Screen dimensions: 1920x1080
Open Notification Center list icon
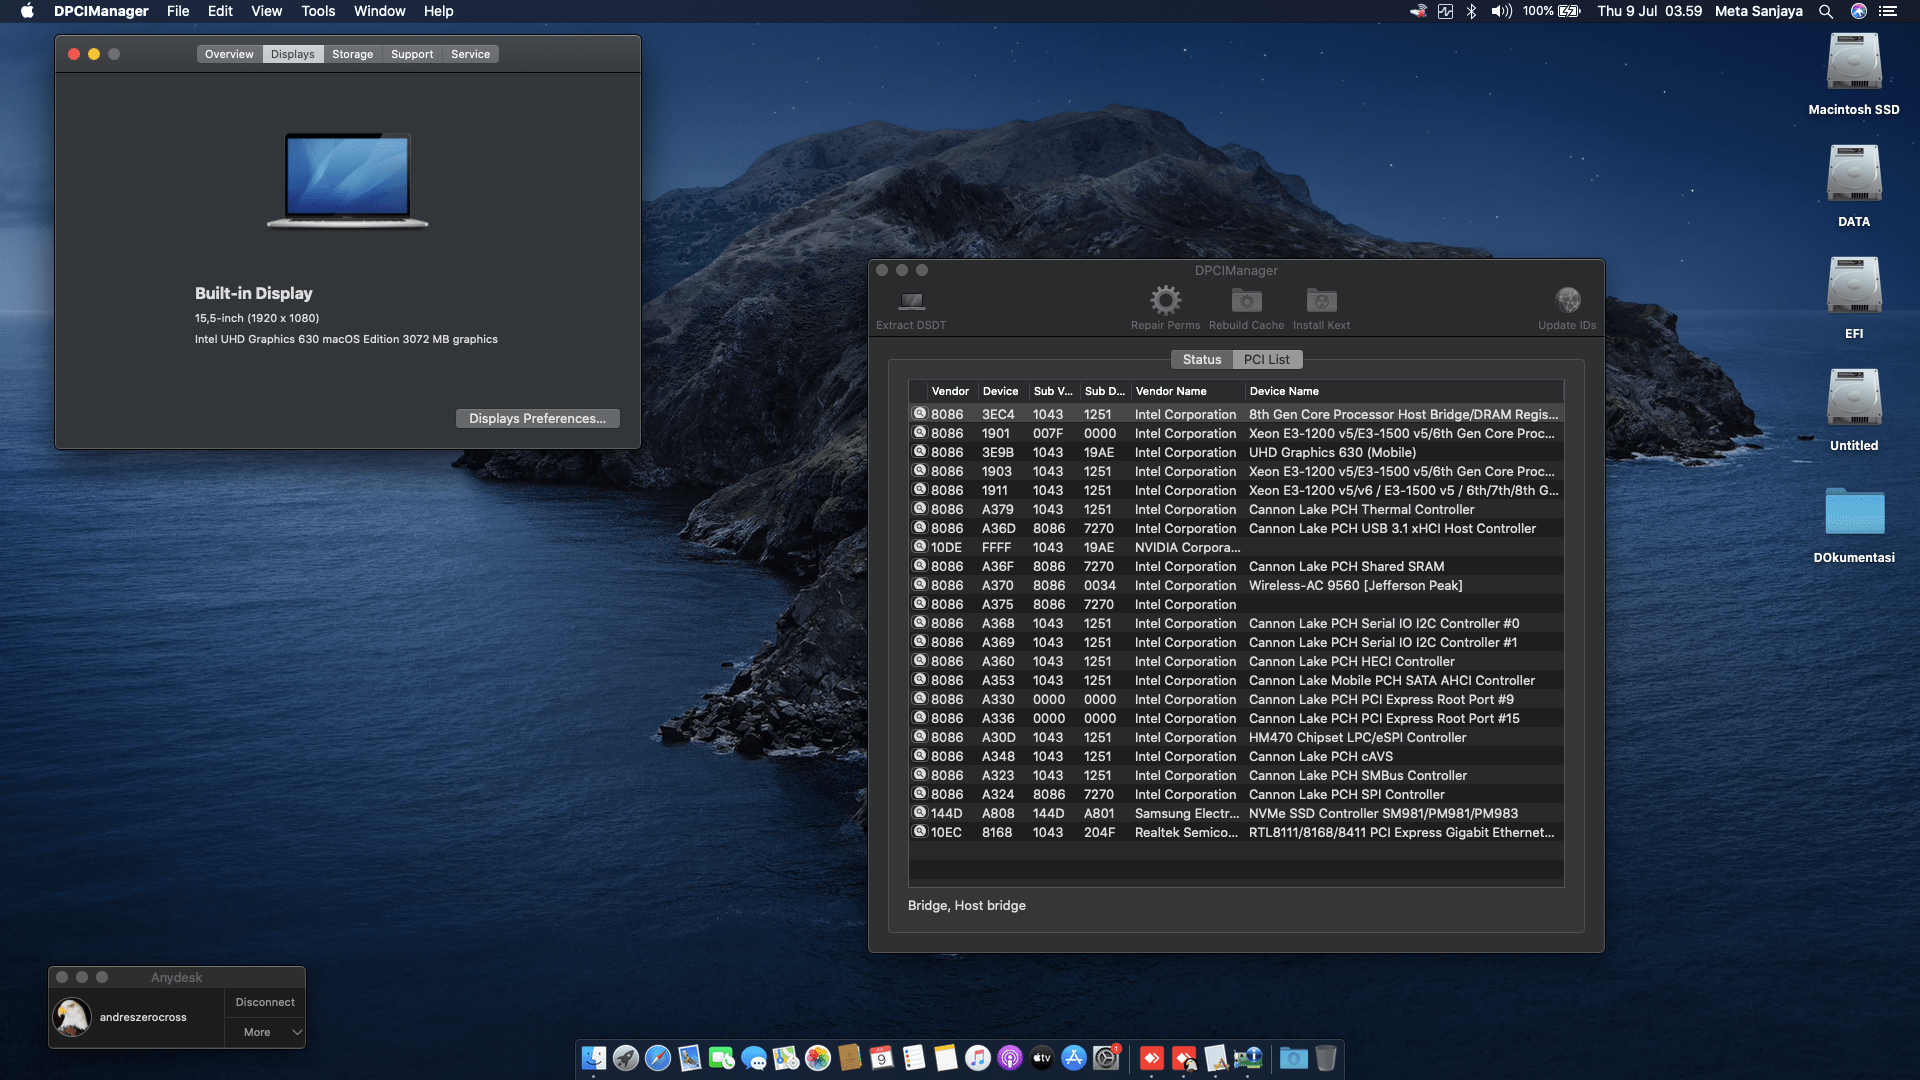[1888, 11]
